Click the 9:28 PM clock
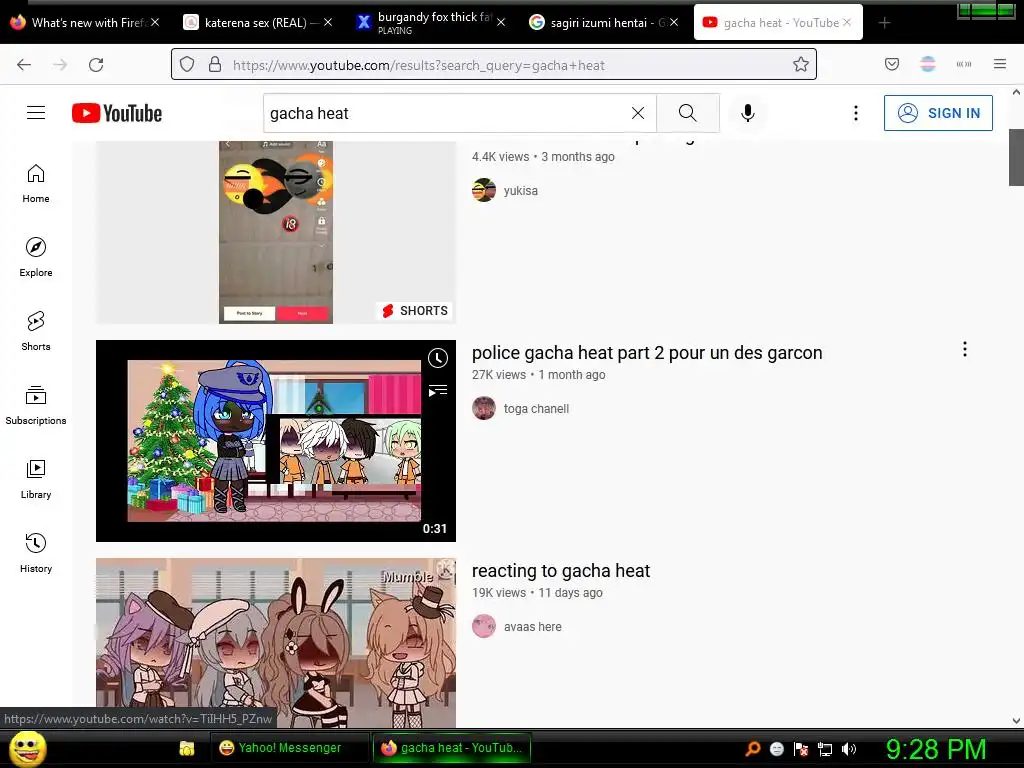The height and width of the screenshot is (768, 1024). tap(935, 748)
